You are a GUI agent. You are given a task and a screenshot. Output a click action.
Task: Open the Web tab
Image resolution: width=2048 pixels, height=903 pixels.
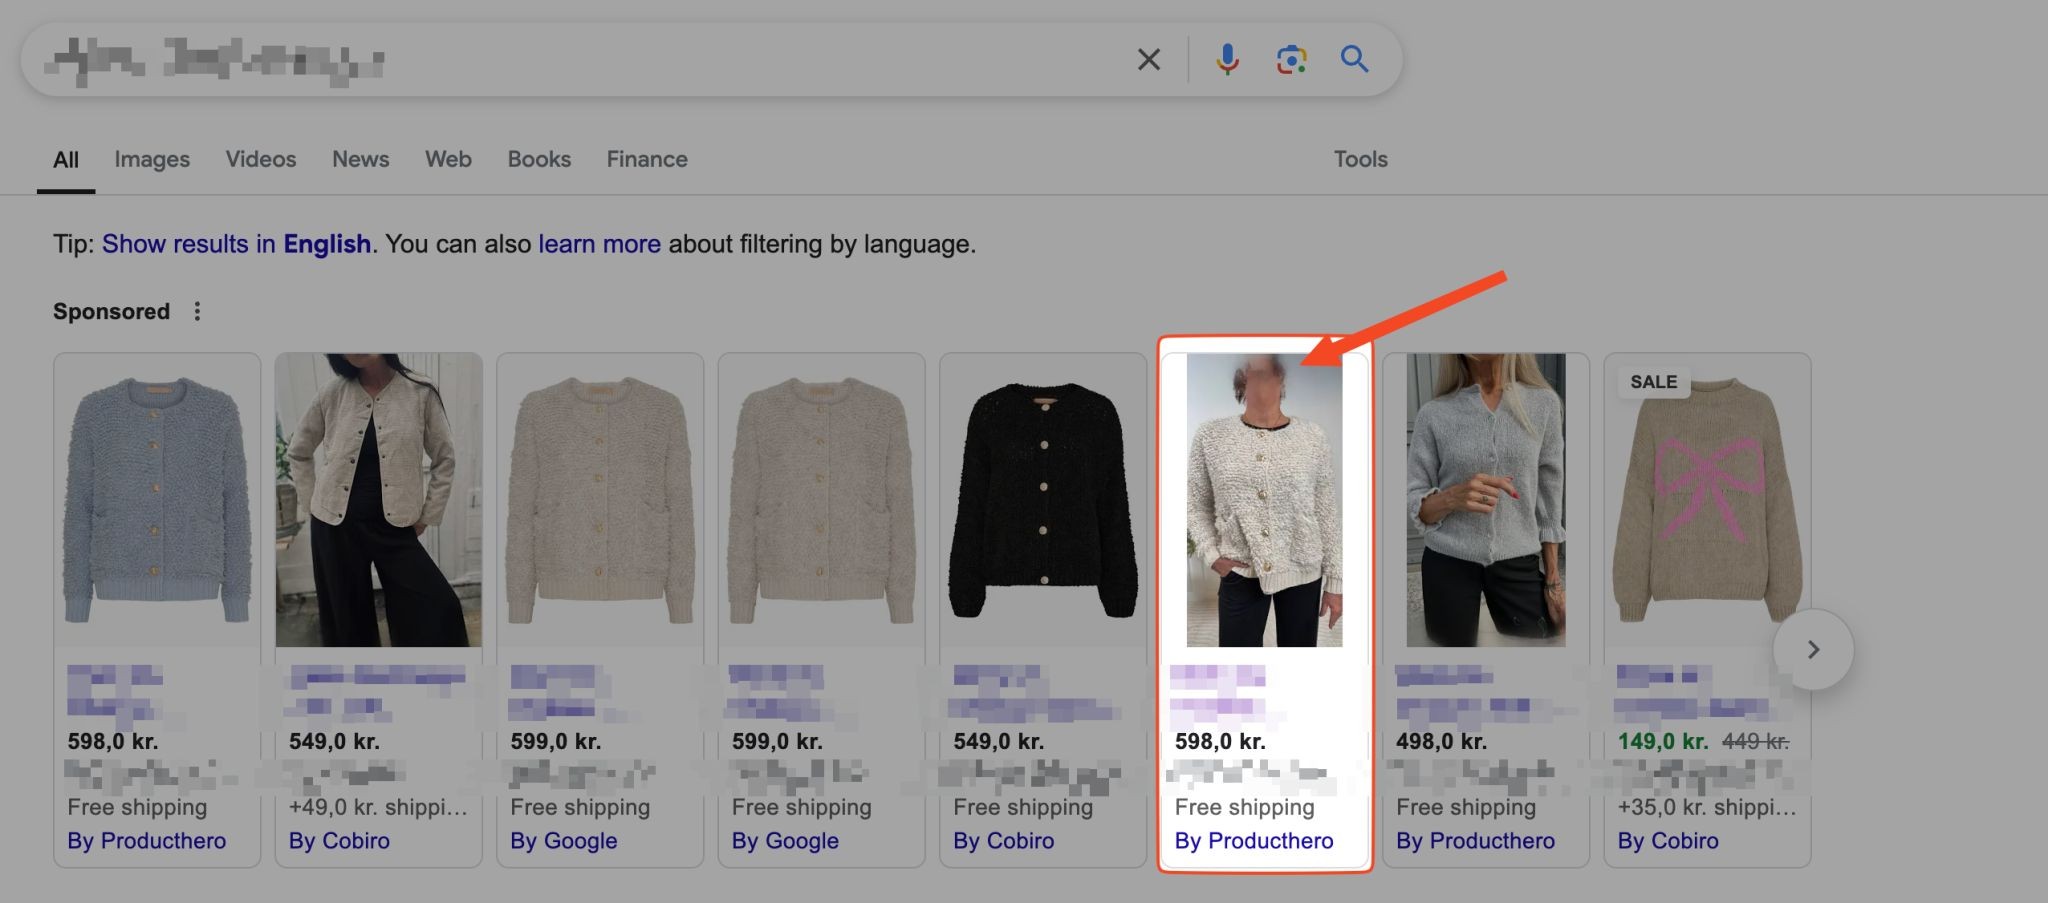448,159
